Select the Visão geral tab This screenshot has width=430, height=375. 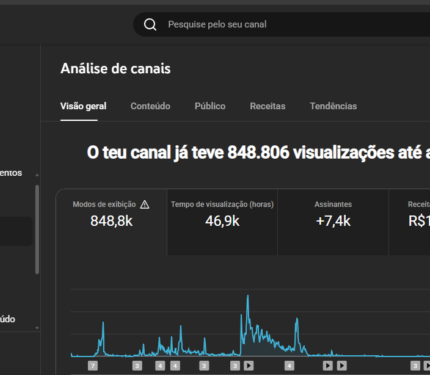coord(83,106)
